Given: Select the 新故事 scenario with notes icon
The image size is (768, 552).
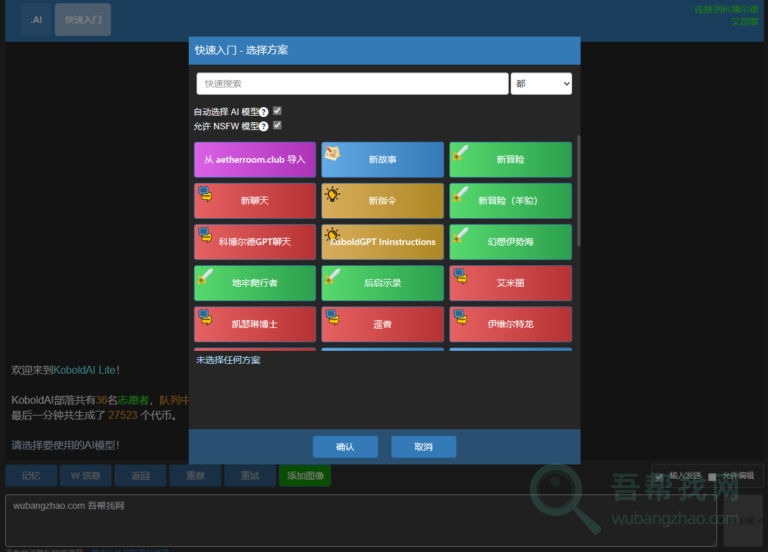Looking at the screenshot, I should pyautogui.click(x=382, y=160).
